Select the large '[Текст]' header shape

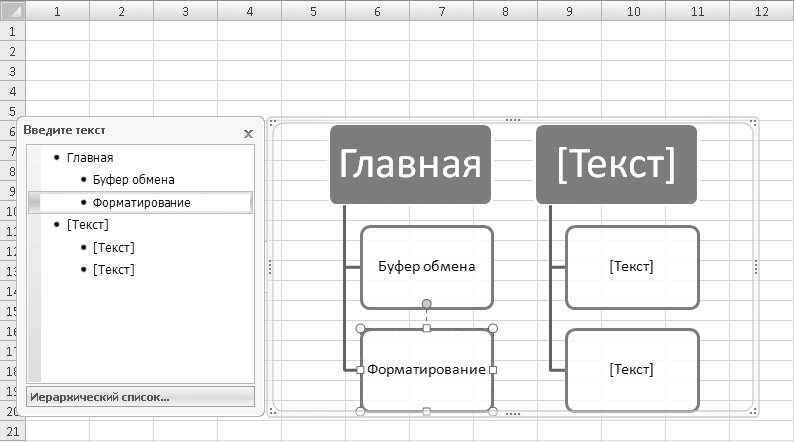point(616,165)
